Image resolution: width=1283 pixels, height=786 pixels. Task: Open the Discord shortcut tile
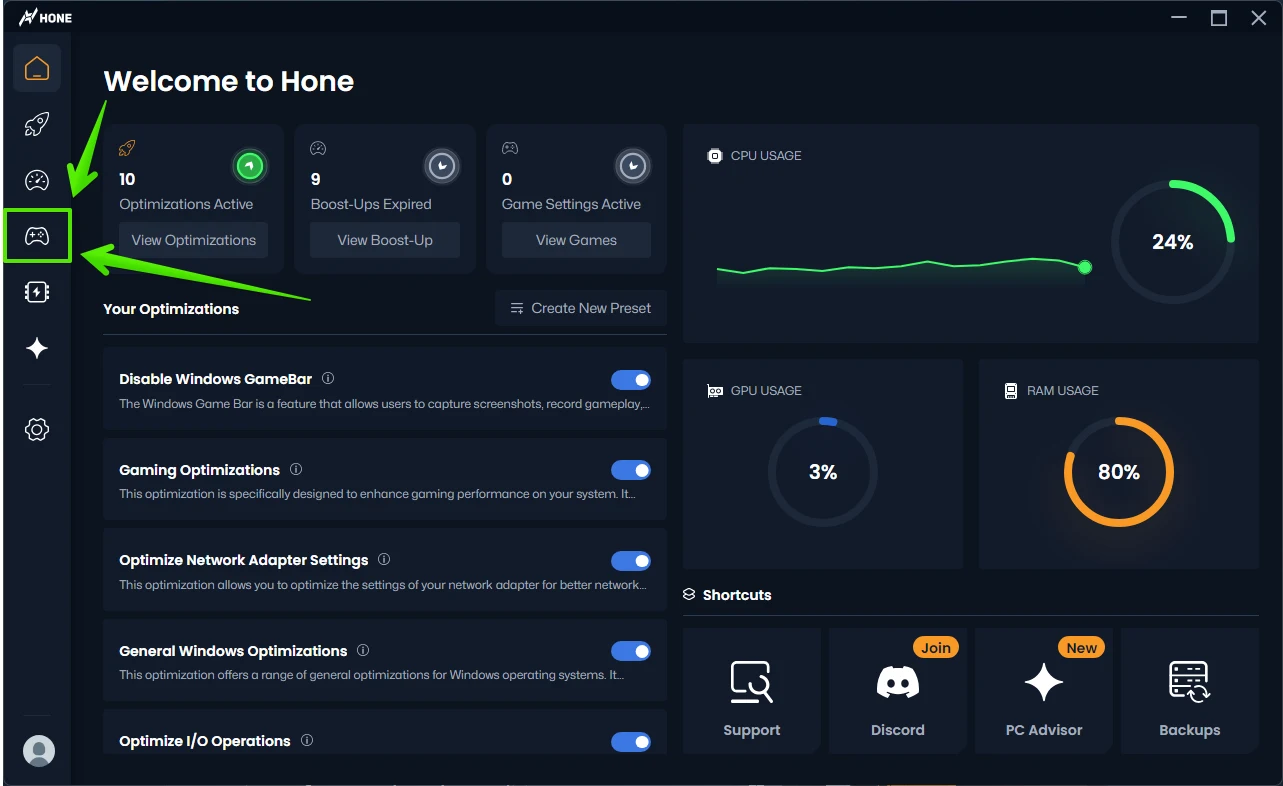pos(897,691)
